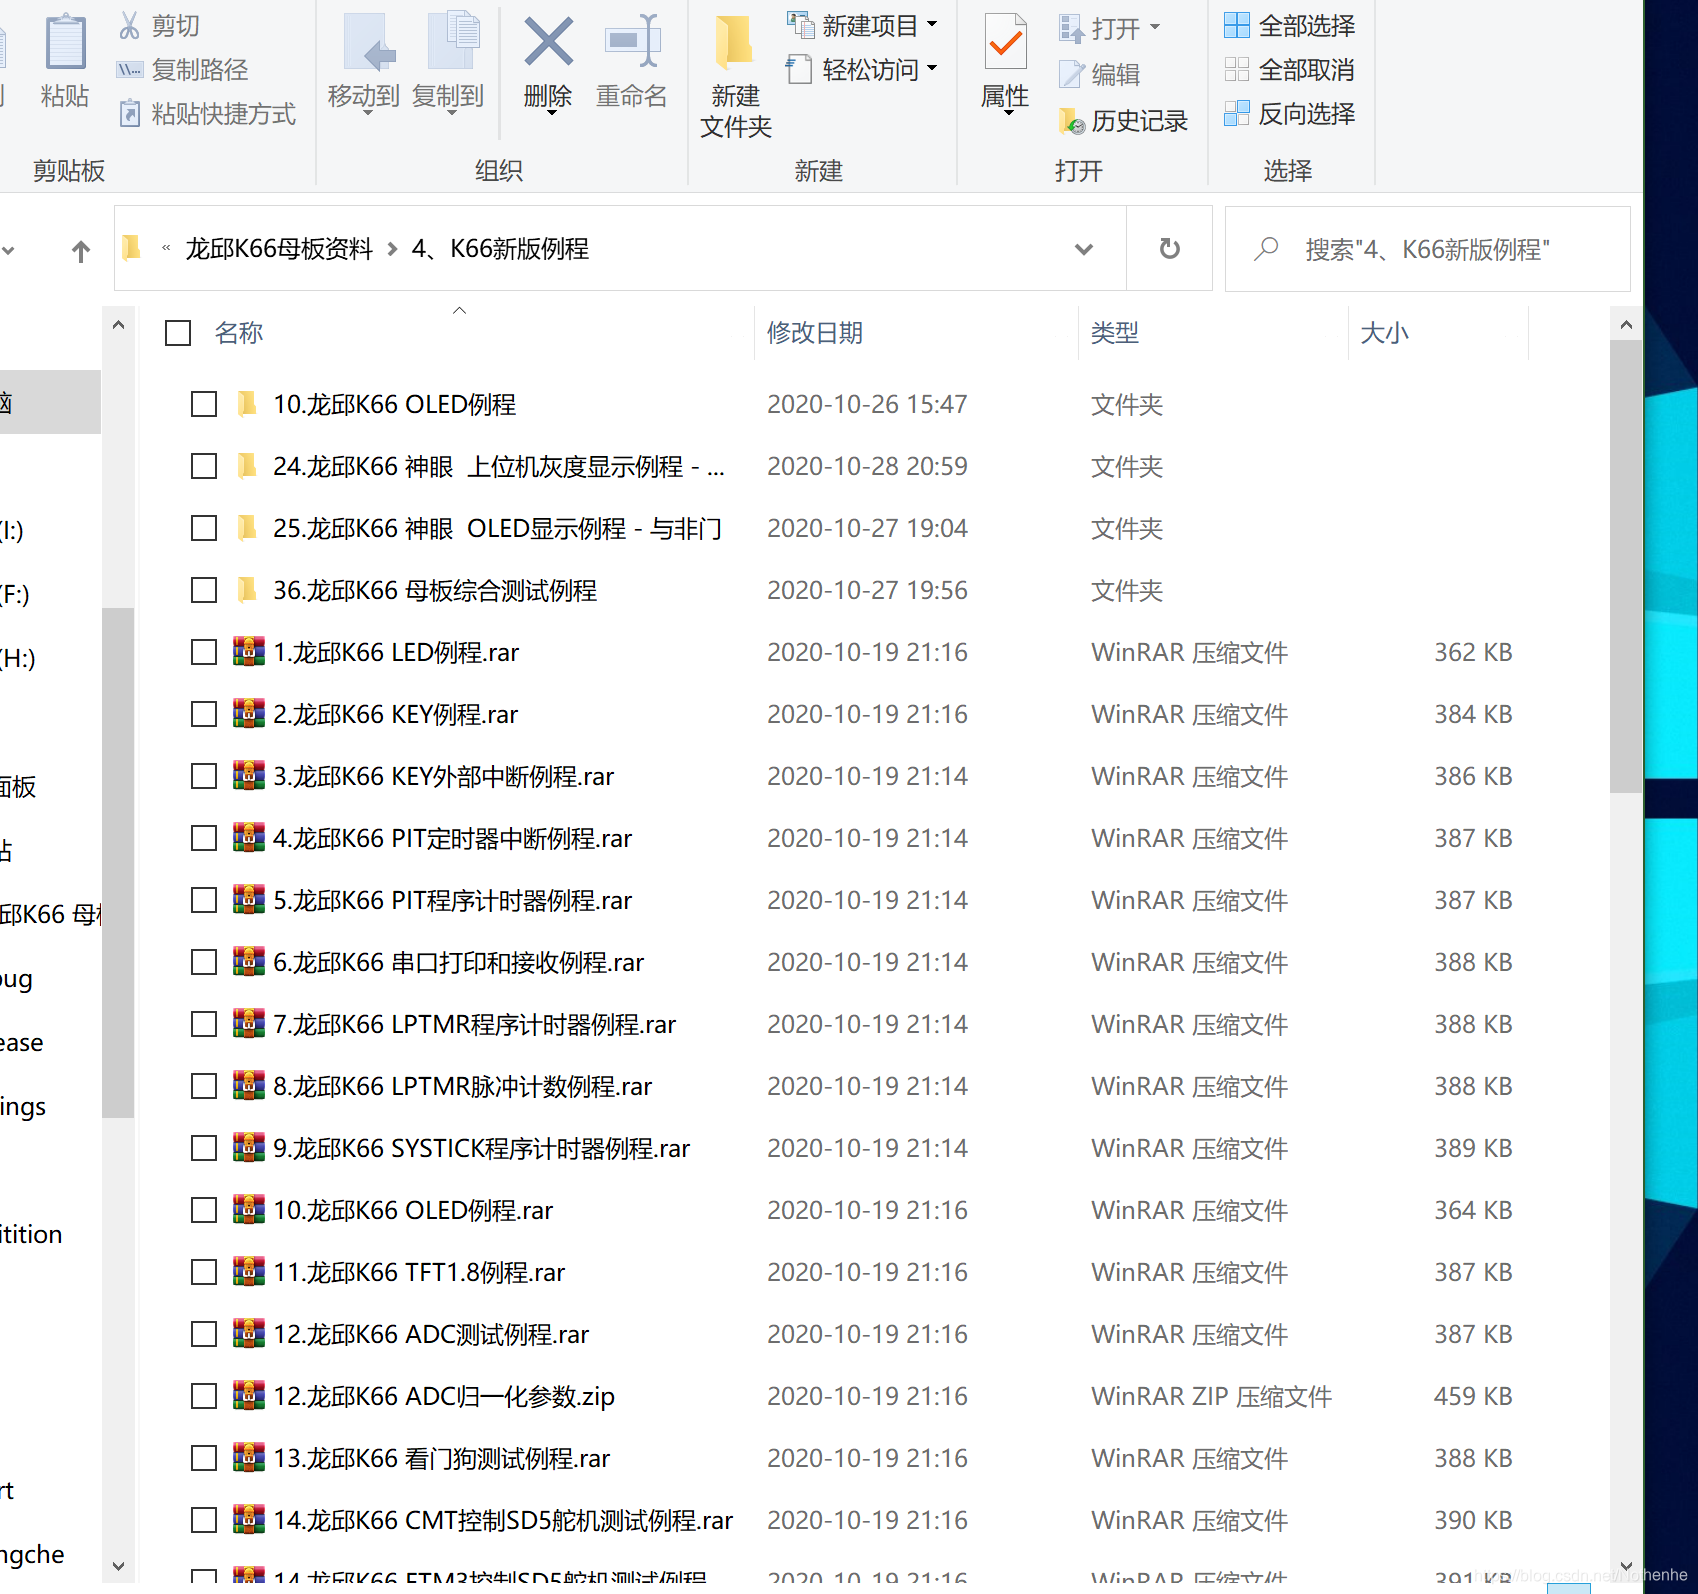Check the box for folder 10.龙邱K66 OLED例程
Image resolution: width=1698 pixels, height=1594 pixels.
point(203,404)
